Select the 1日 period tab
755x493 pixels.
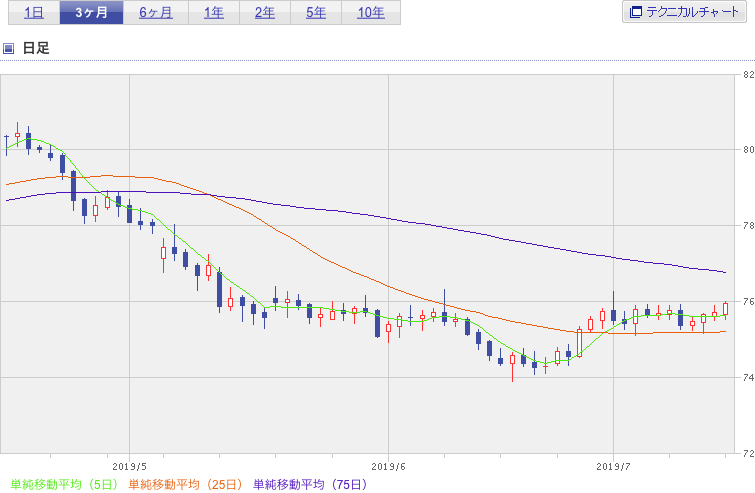(34, 12)
